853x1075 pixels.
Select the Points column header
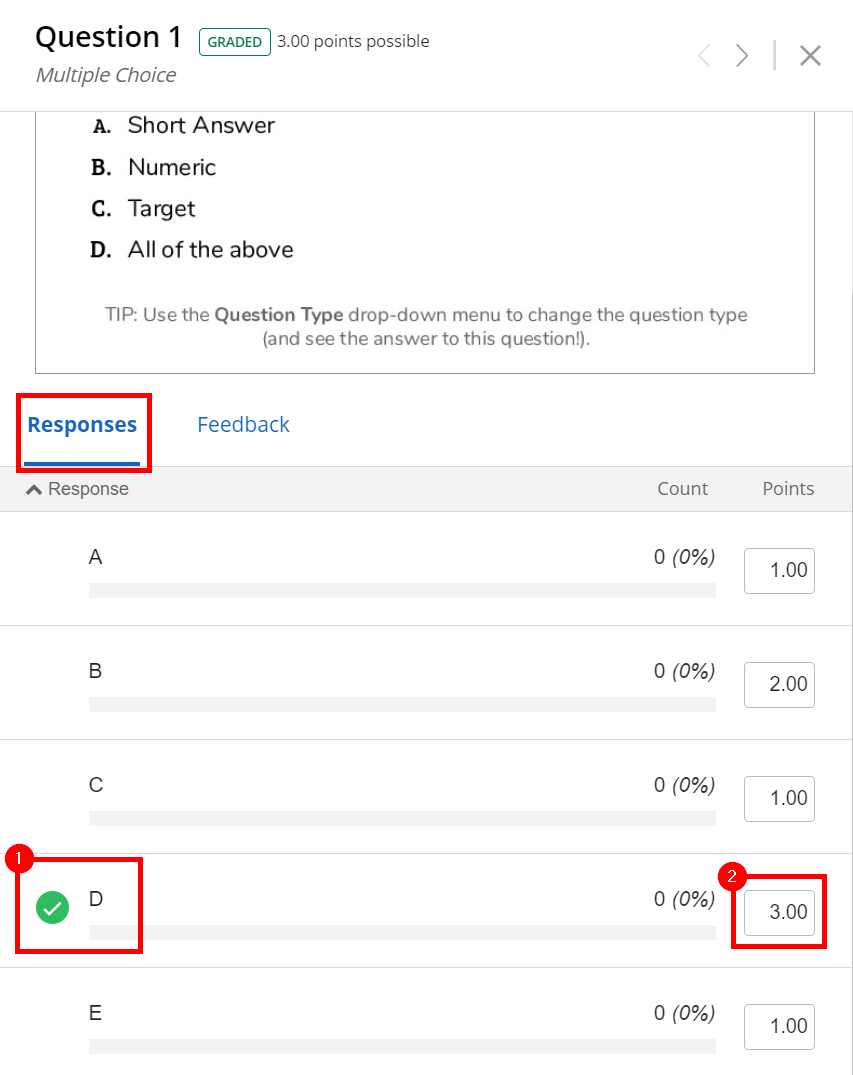pyautogui.click(x=787, y=488)
